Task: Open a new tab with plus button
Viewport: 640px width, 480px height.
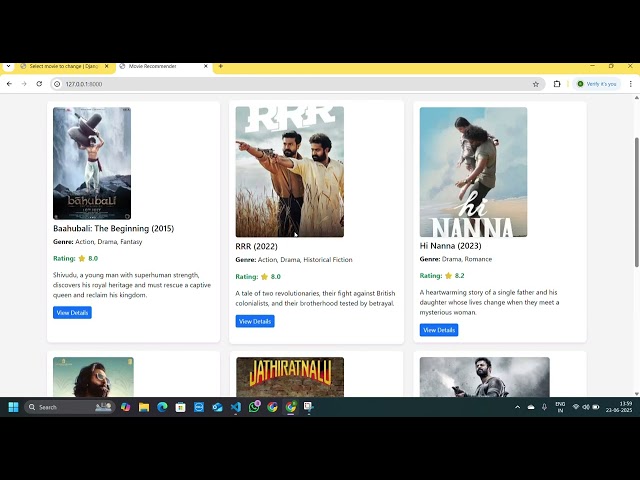Action: [221, 66]
